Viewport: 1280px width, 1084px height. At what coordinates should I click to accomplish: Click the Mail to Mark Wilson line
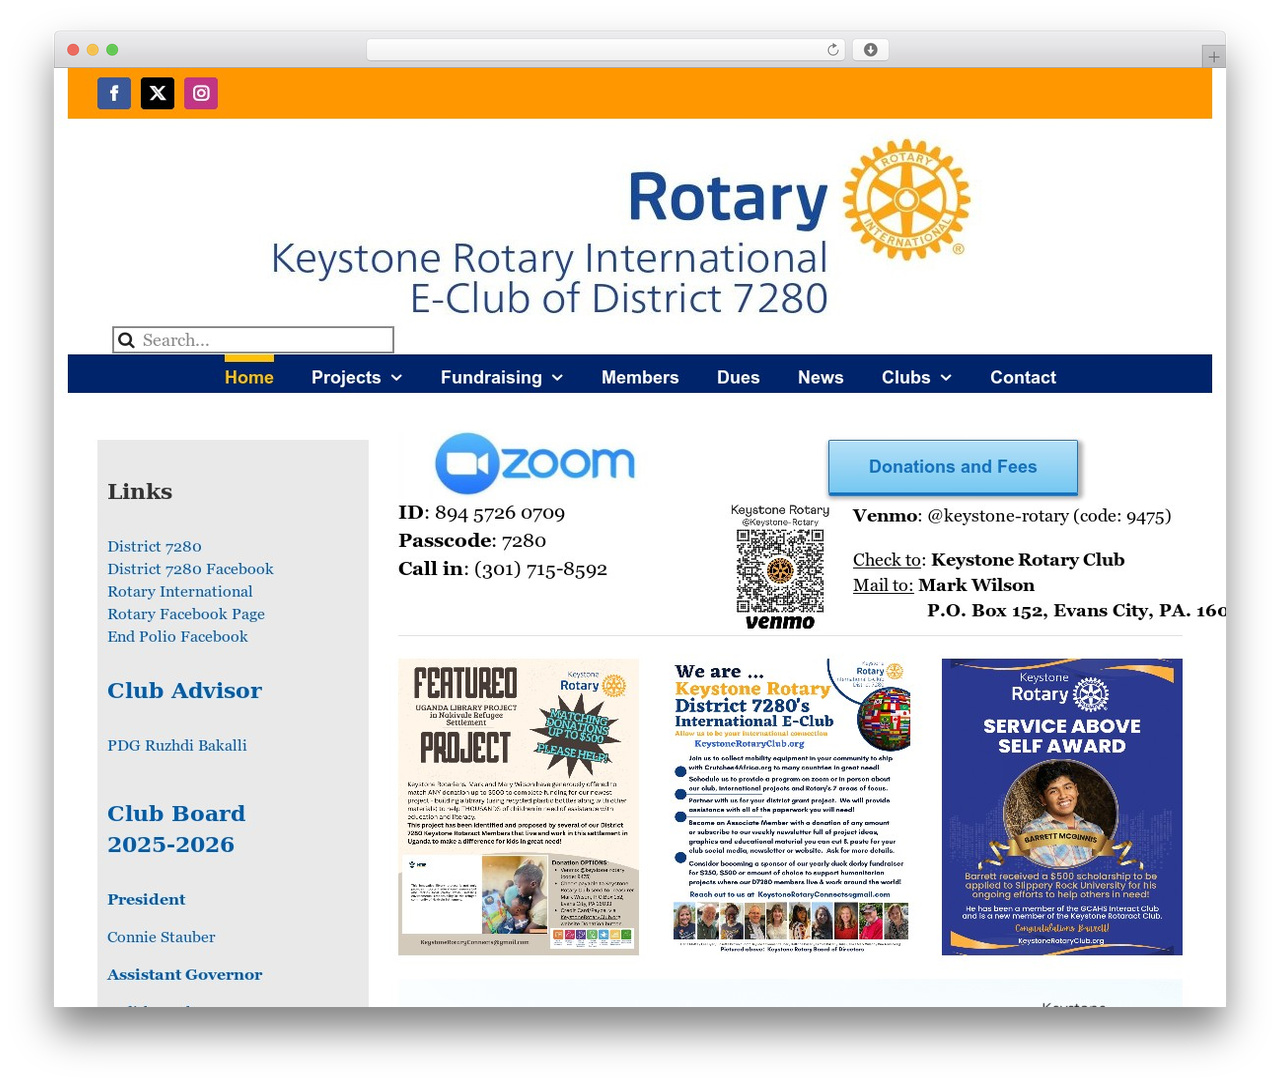coord(944,585)
